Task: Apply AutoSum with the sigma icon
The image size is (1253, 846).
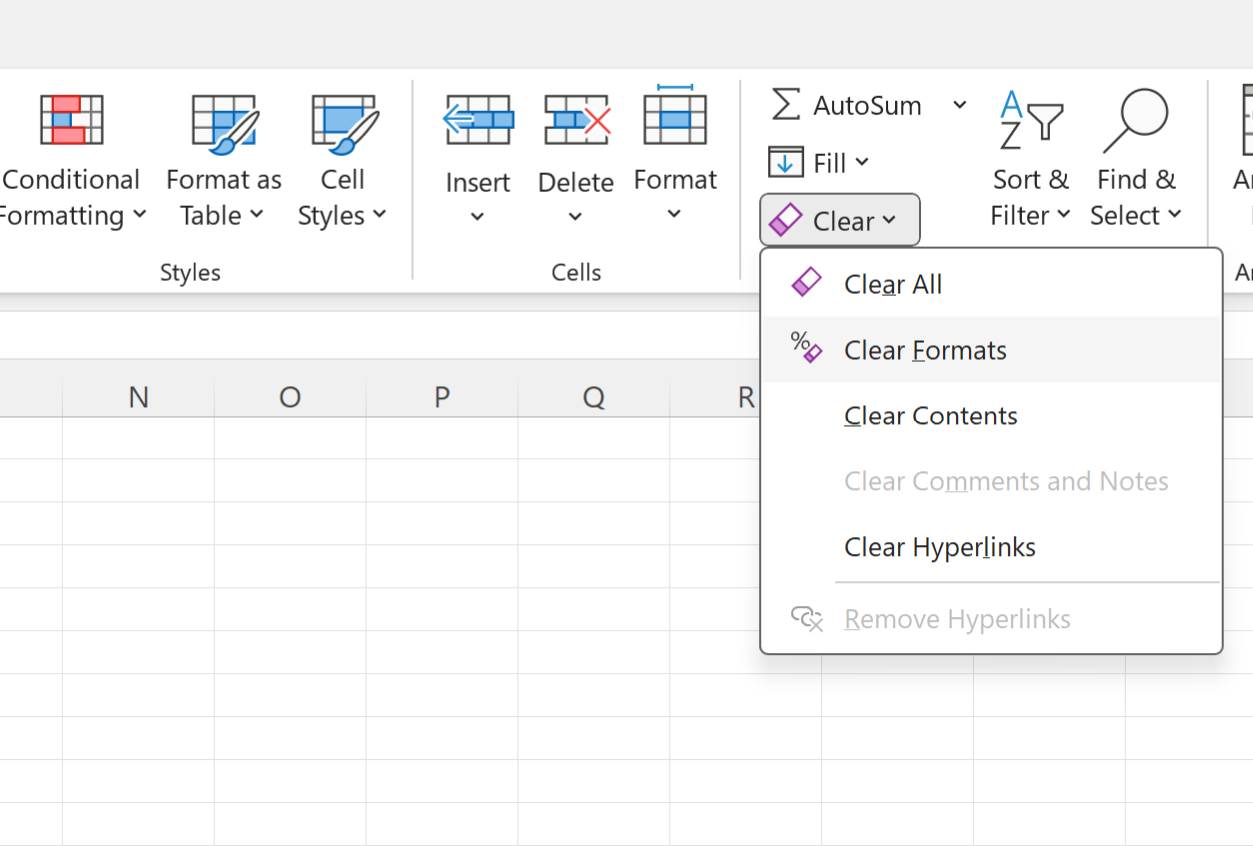Action: point(784,104)
